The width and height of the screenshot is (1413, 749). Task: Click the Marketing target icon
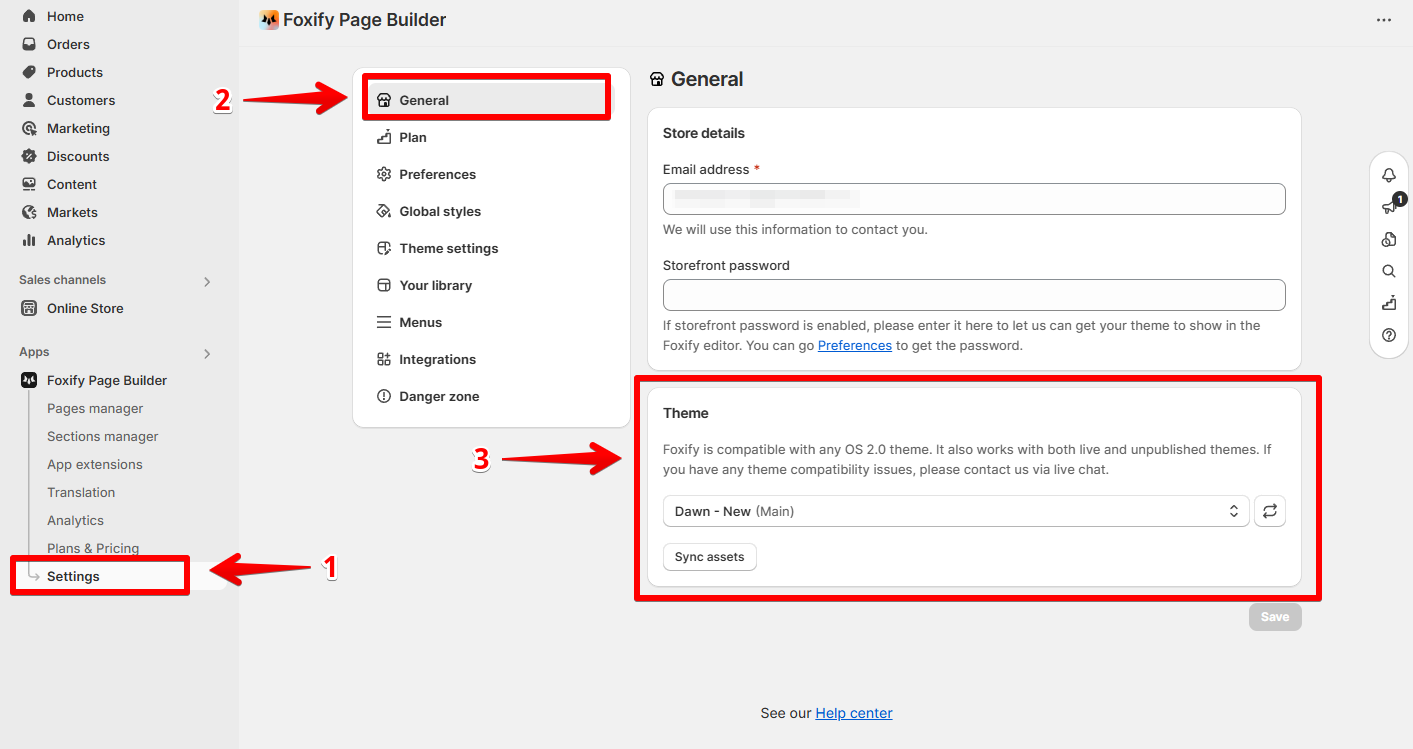pos(29,128)
